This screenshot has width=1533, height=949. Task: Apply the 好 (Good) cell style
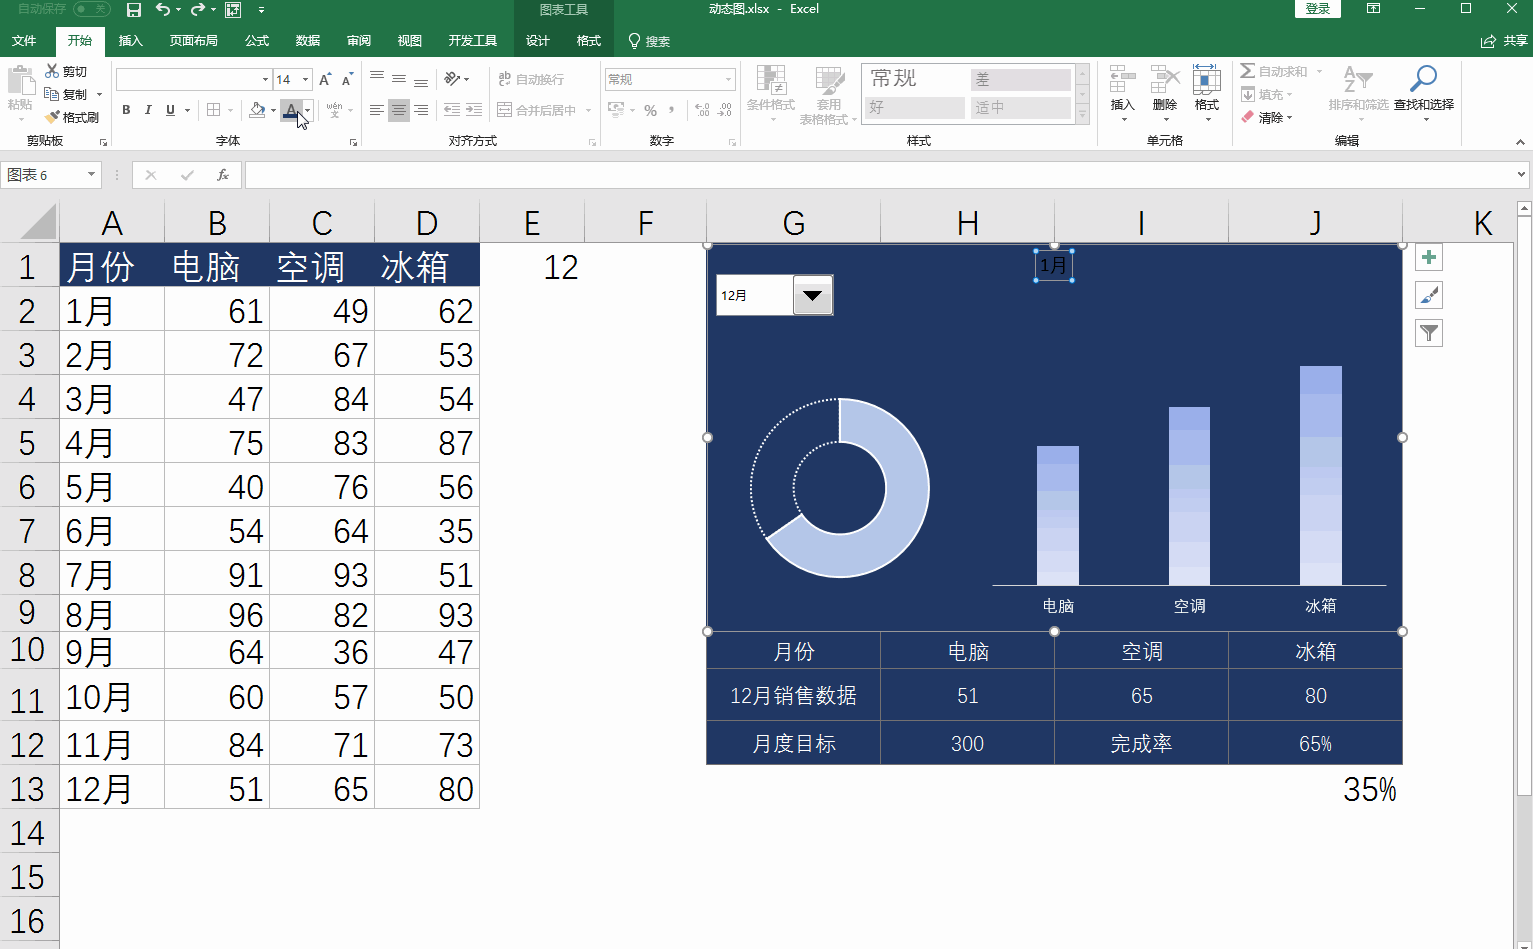(914, 107)
